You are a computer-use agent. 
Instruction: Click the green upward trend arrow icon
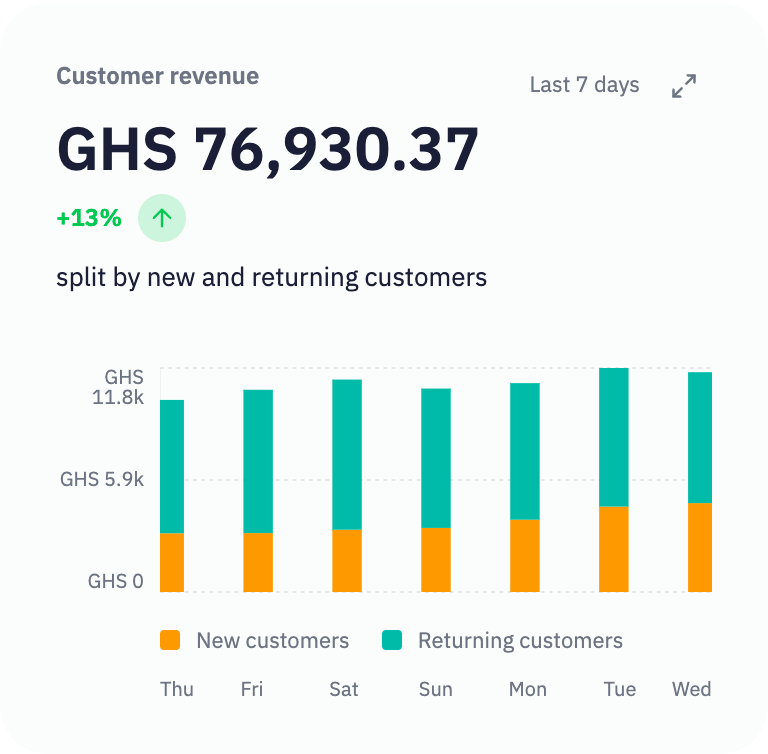pos(162,218)
